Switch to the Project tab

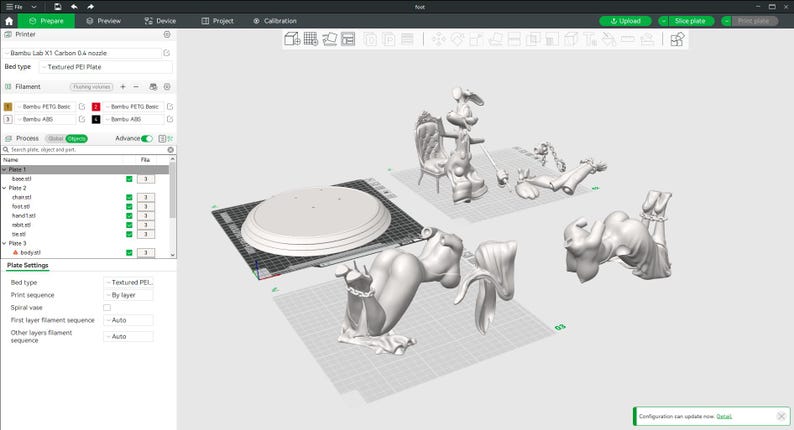tap(217, 21)
